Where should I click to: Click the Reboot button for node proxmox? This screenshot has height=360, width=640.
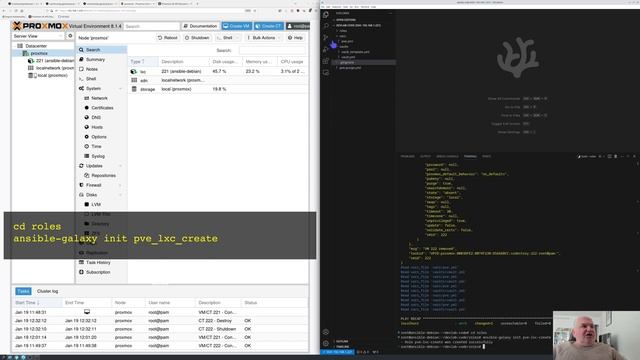[168, 38]
